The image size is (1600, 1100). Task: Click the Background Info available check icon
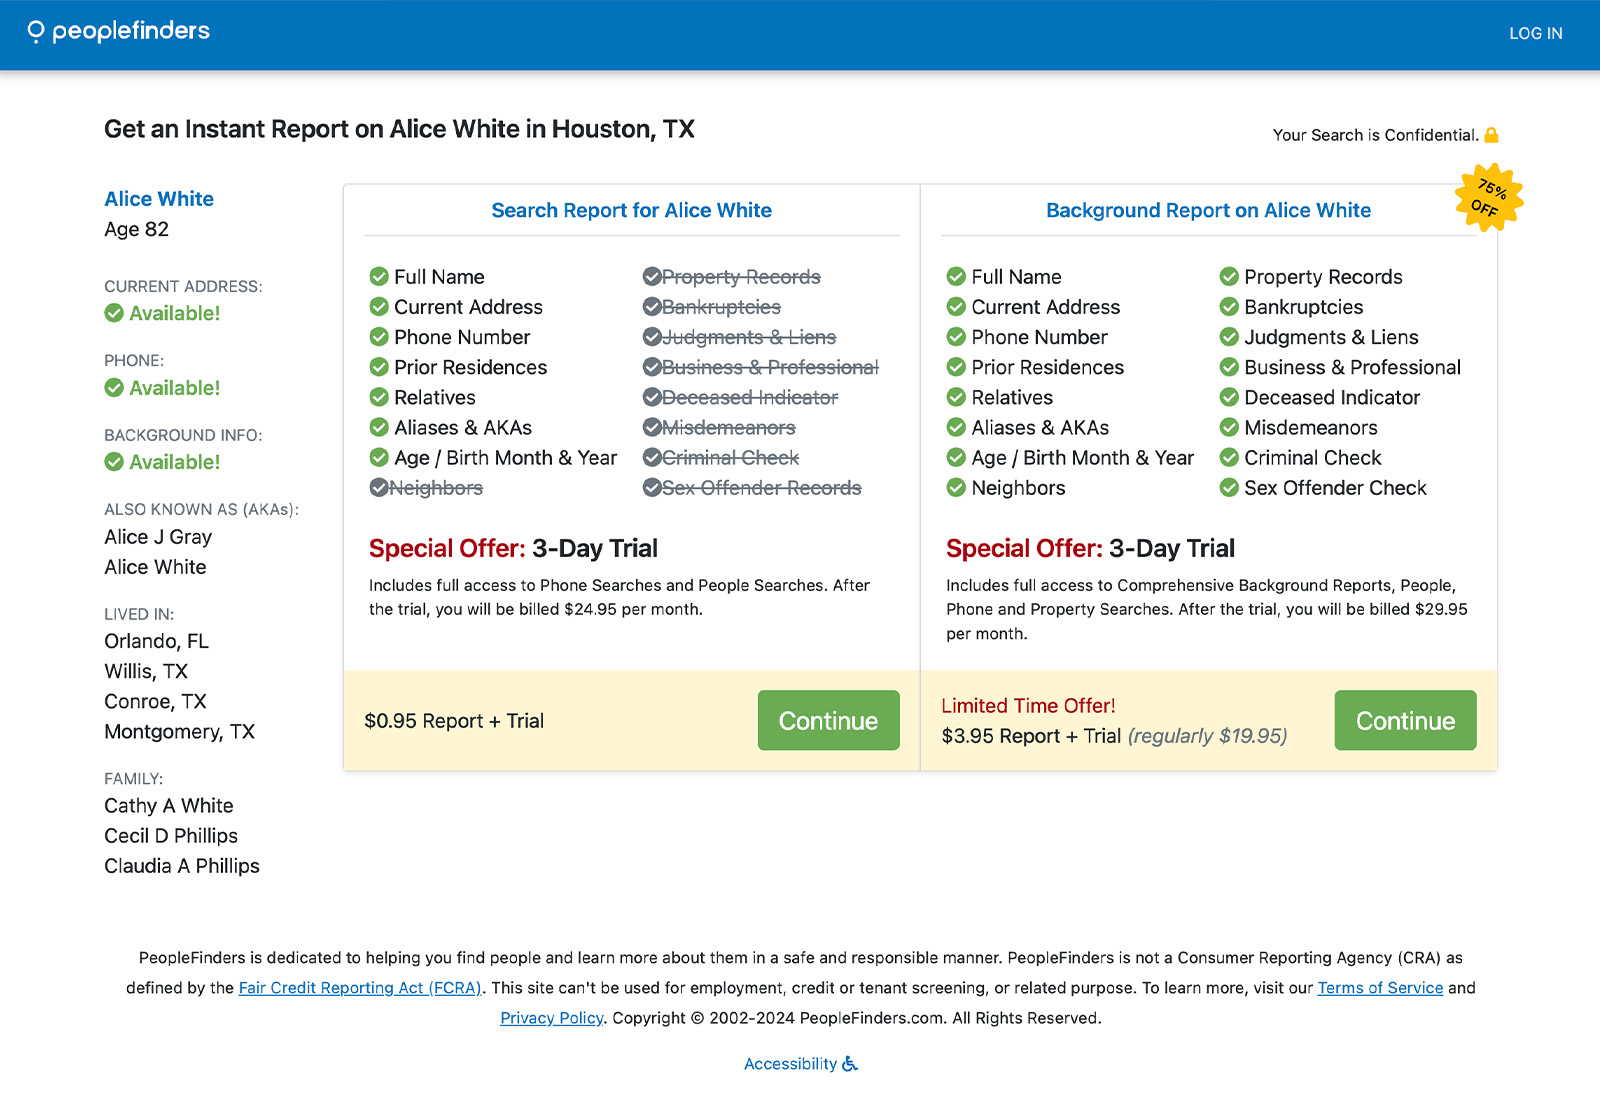tap(114, 462)
